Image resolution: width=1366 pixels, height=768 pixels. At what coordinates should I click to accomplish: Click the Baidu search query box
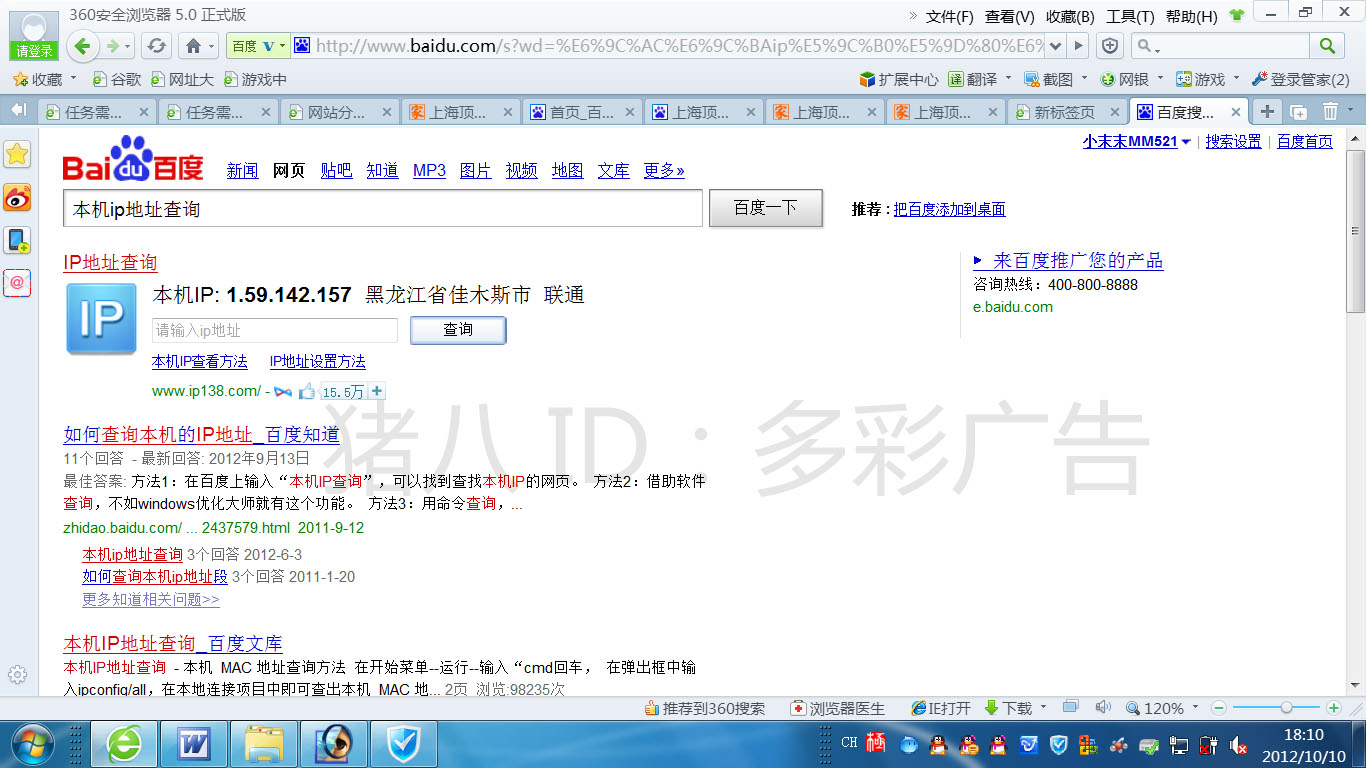tap(383, 208)
